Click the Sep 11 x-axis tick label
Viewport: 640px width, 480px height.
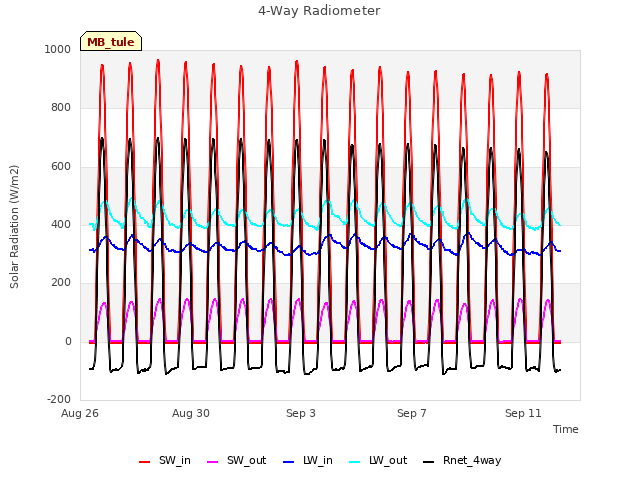click(x=523, y=413)
